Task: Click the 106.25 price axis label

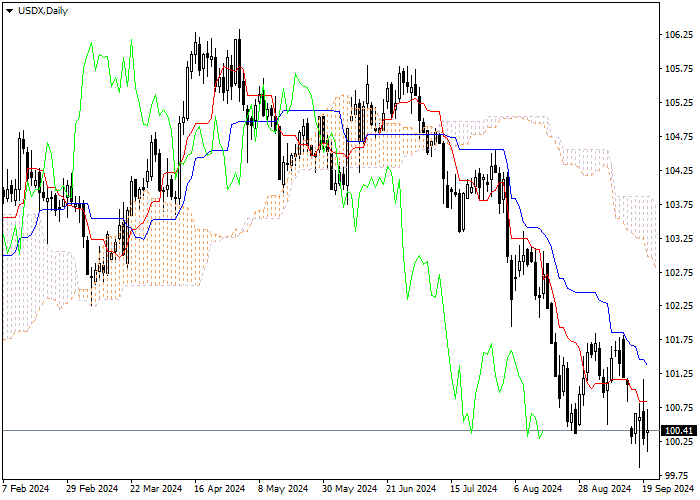Action: click(x=679, y=35)
